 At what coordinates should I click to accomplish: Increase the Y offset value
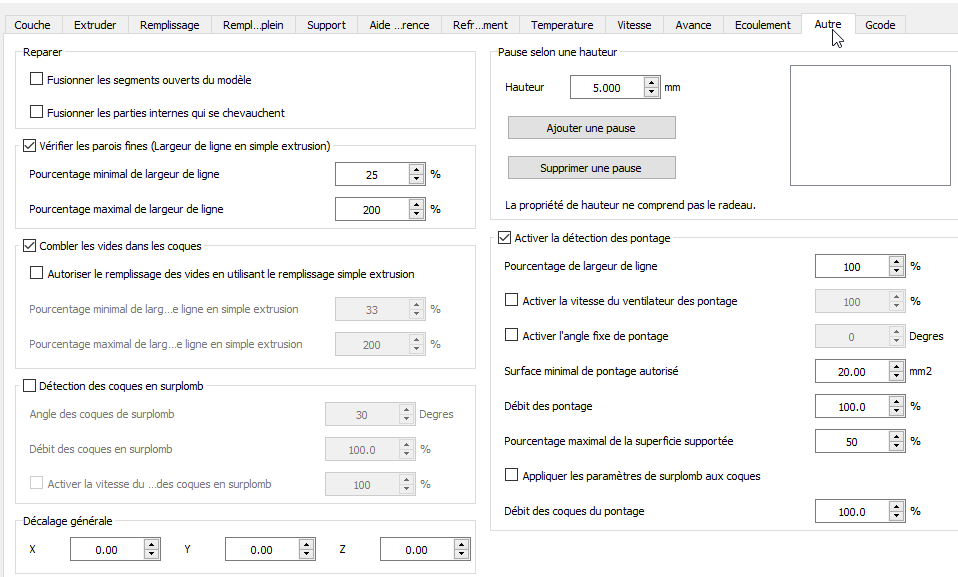307,544
